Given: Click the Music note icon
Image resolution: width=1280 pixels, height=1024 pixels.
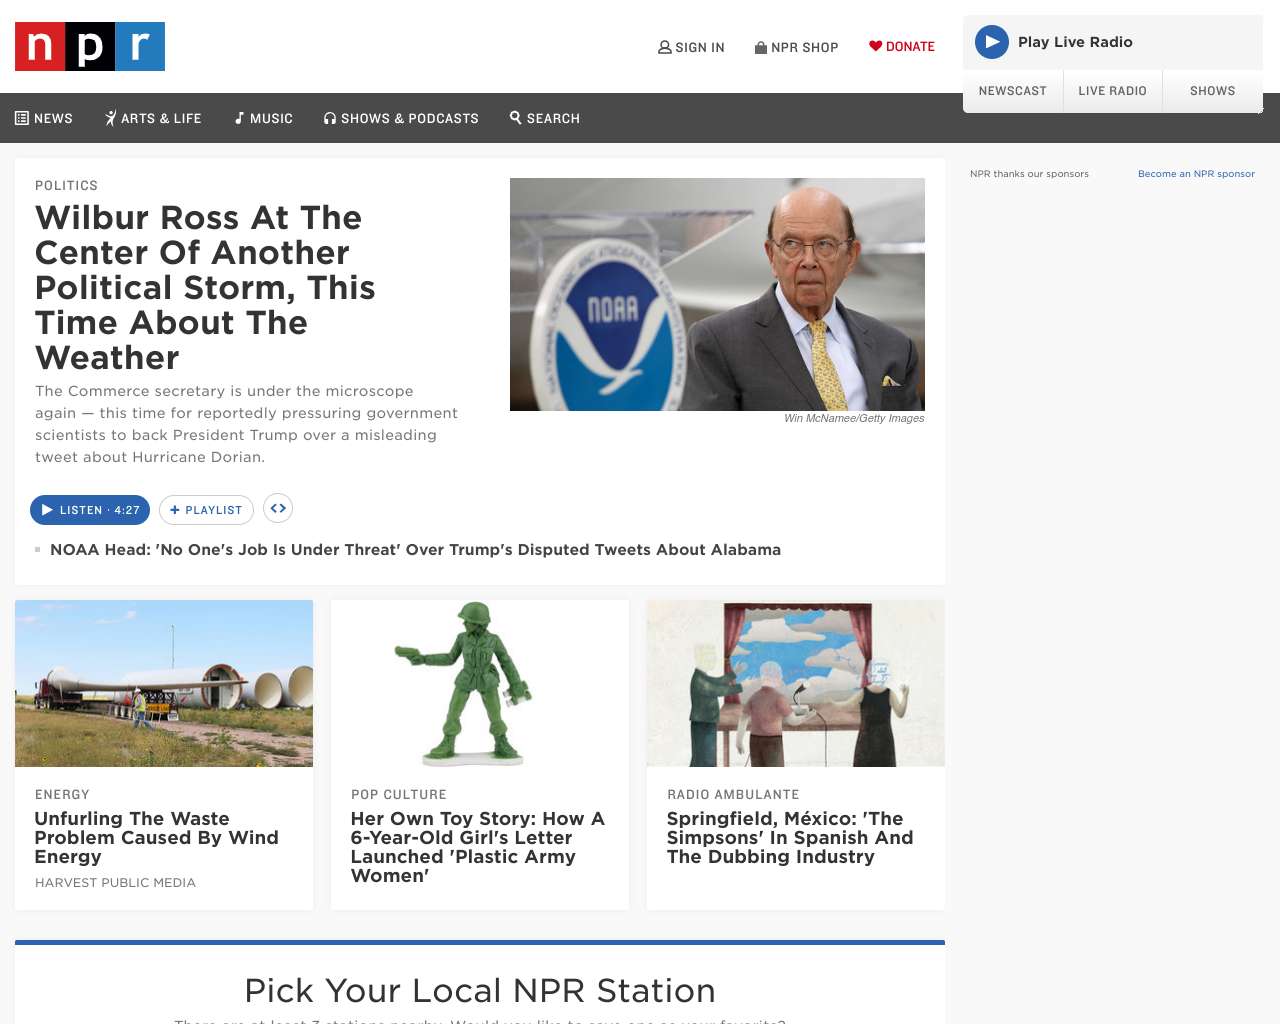Looking at the screenshot, I should [239, 118].
